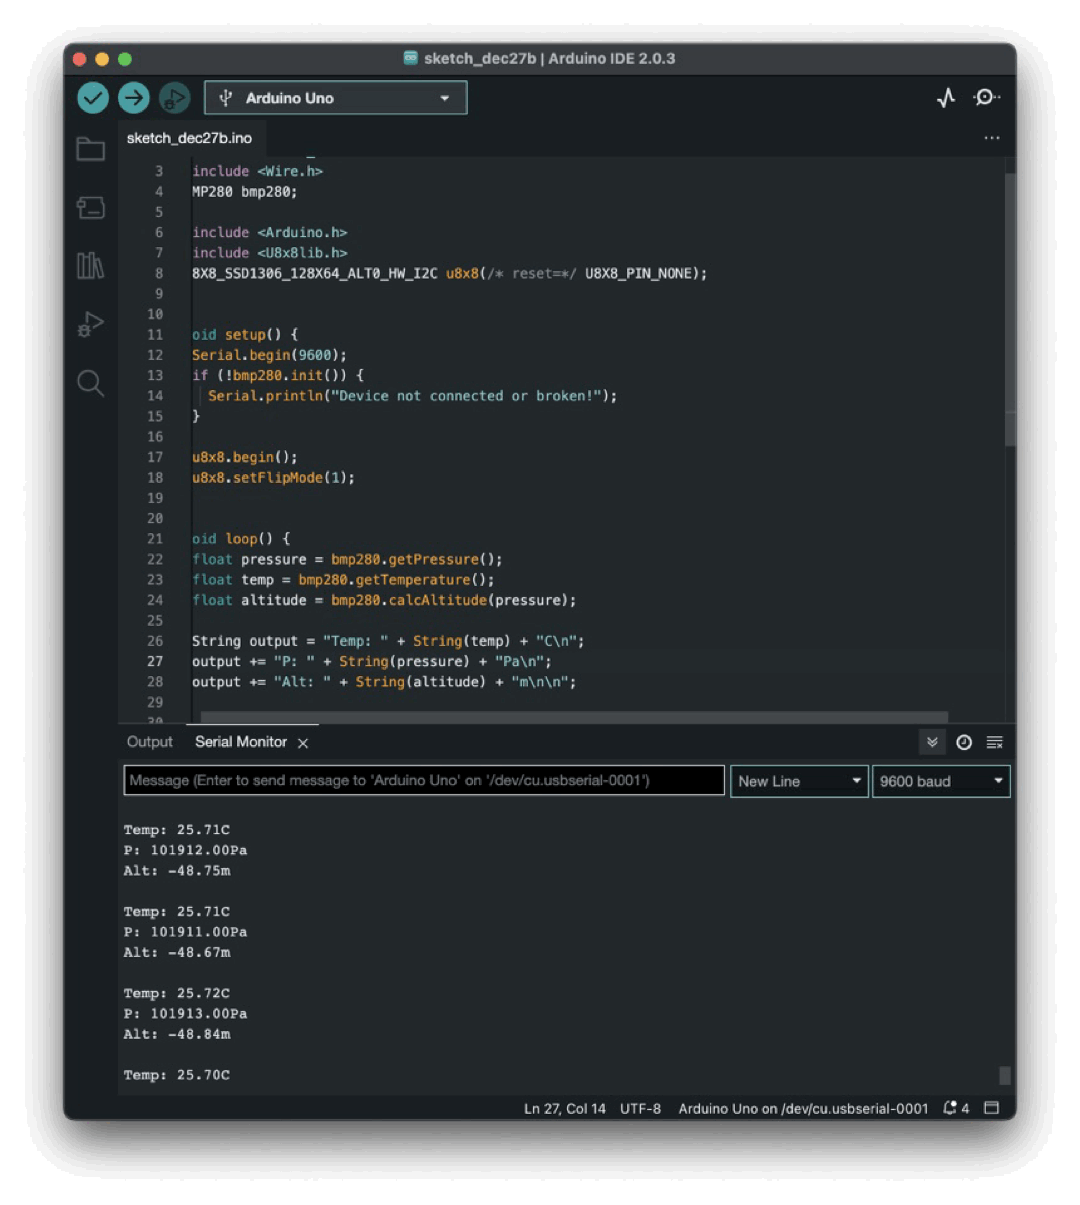Open the New Line line-ending dropdown
Screen dimensions: 1080x1205
798,781
